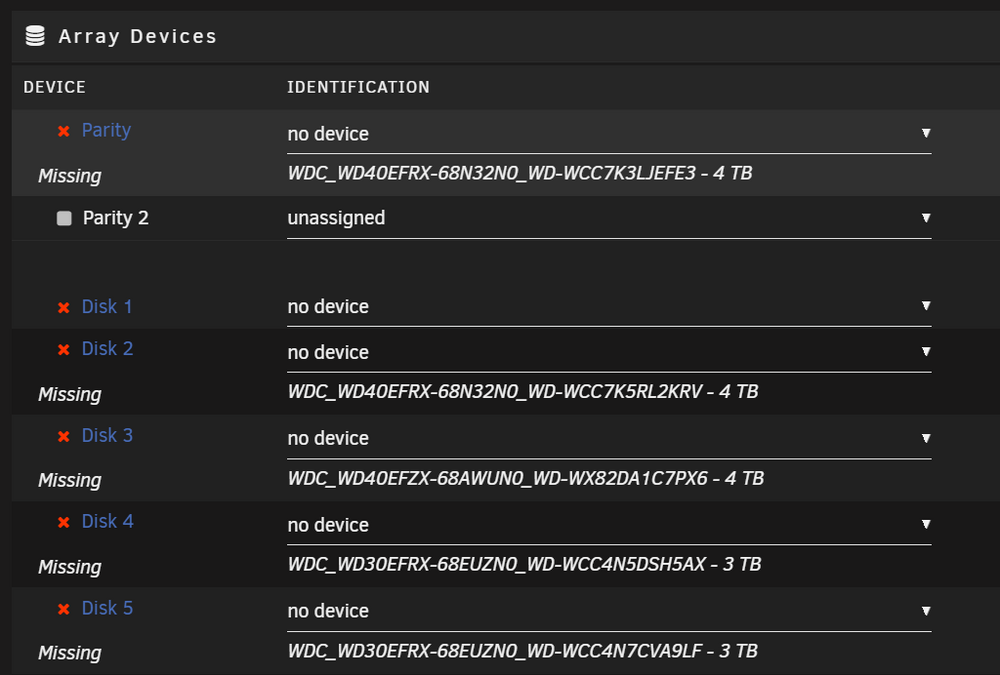Click the Array Devices heading
The width and height of the screenshot is (1000, 675).
click(x=138, y=37)
